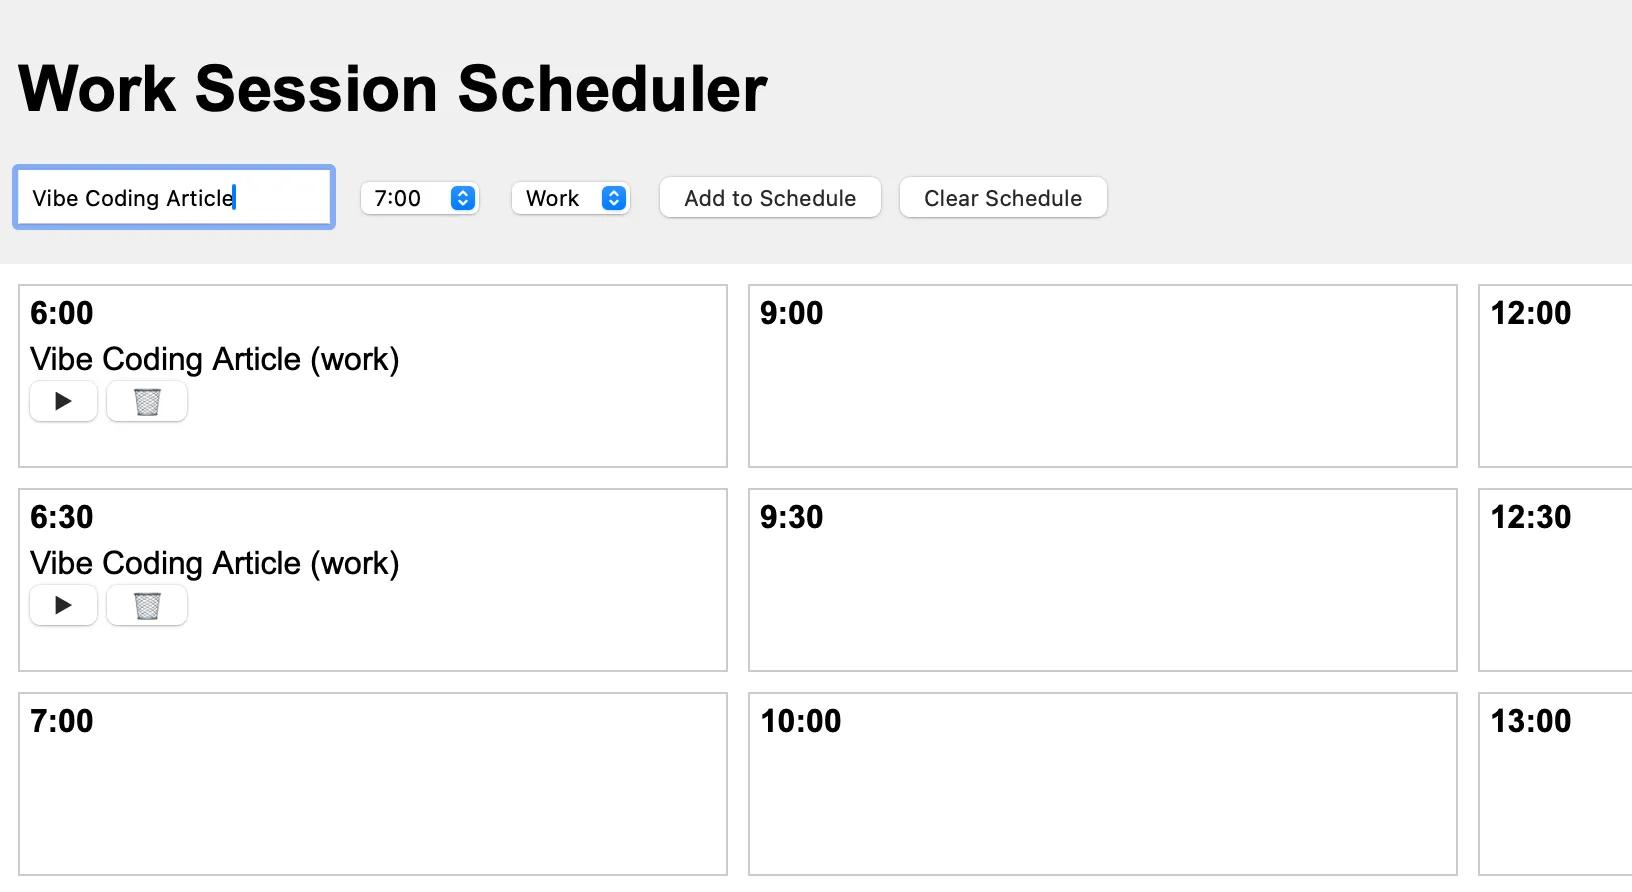This screenshot has height=892, width=1632.
Task: Click the 6:30 time label
Action: 61,517
